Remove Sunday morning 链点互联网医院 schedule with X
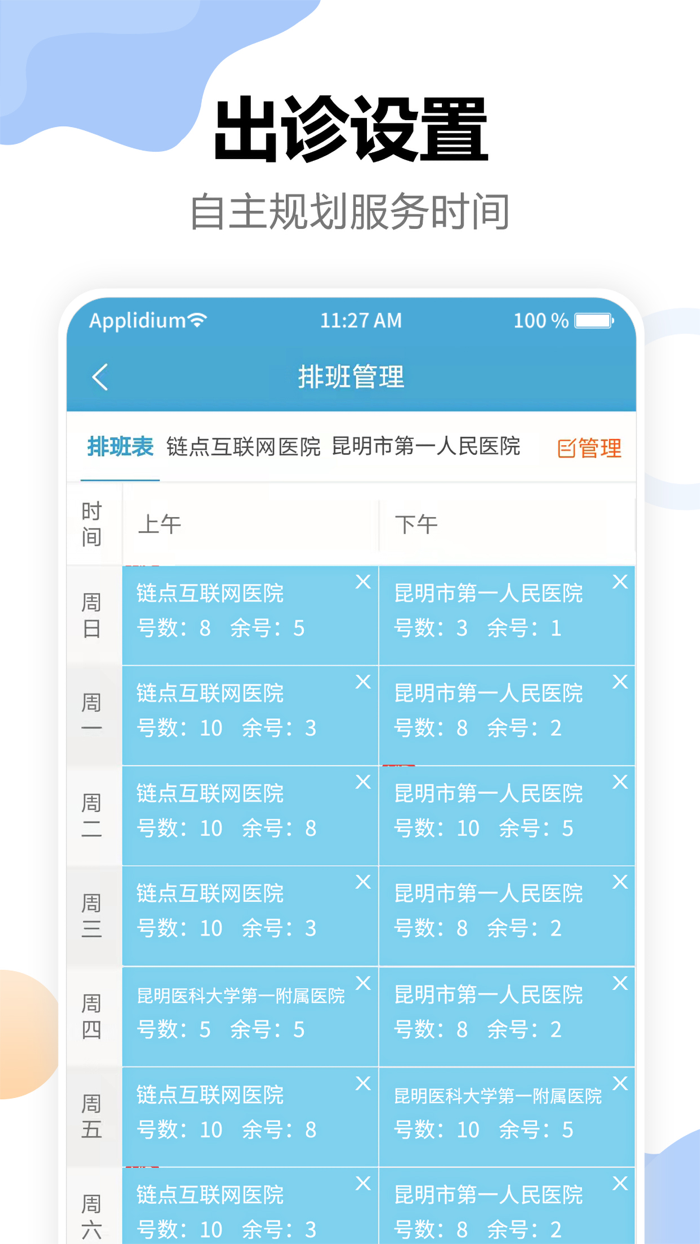700x1244 pixels. 362,581
